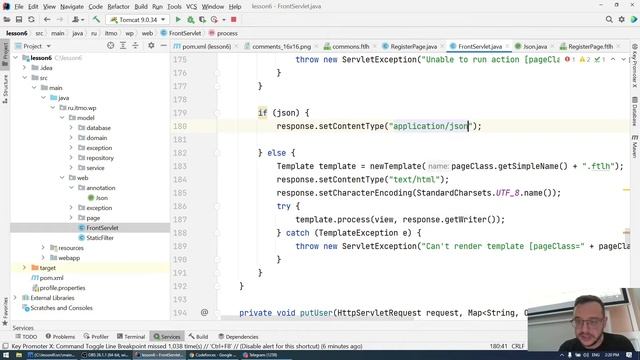Image resolution: width=640 pixels, height=360 pixels.
Task: Reload from disk with the sync icon
Action: click(x=31, y=20)
